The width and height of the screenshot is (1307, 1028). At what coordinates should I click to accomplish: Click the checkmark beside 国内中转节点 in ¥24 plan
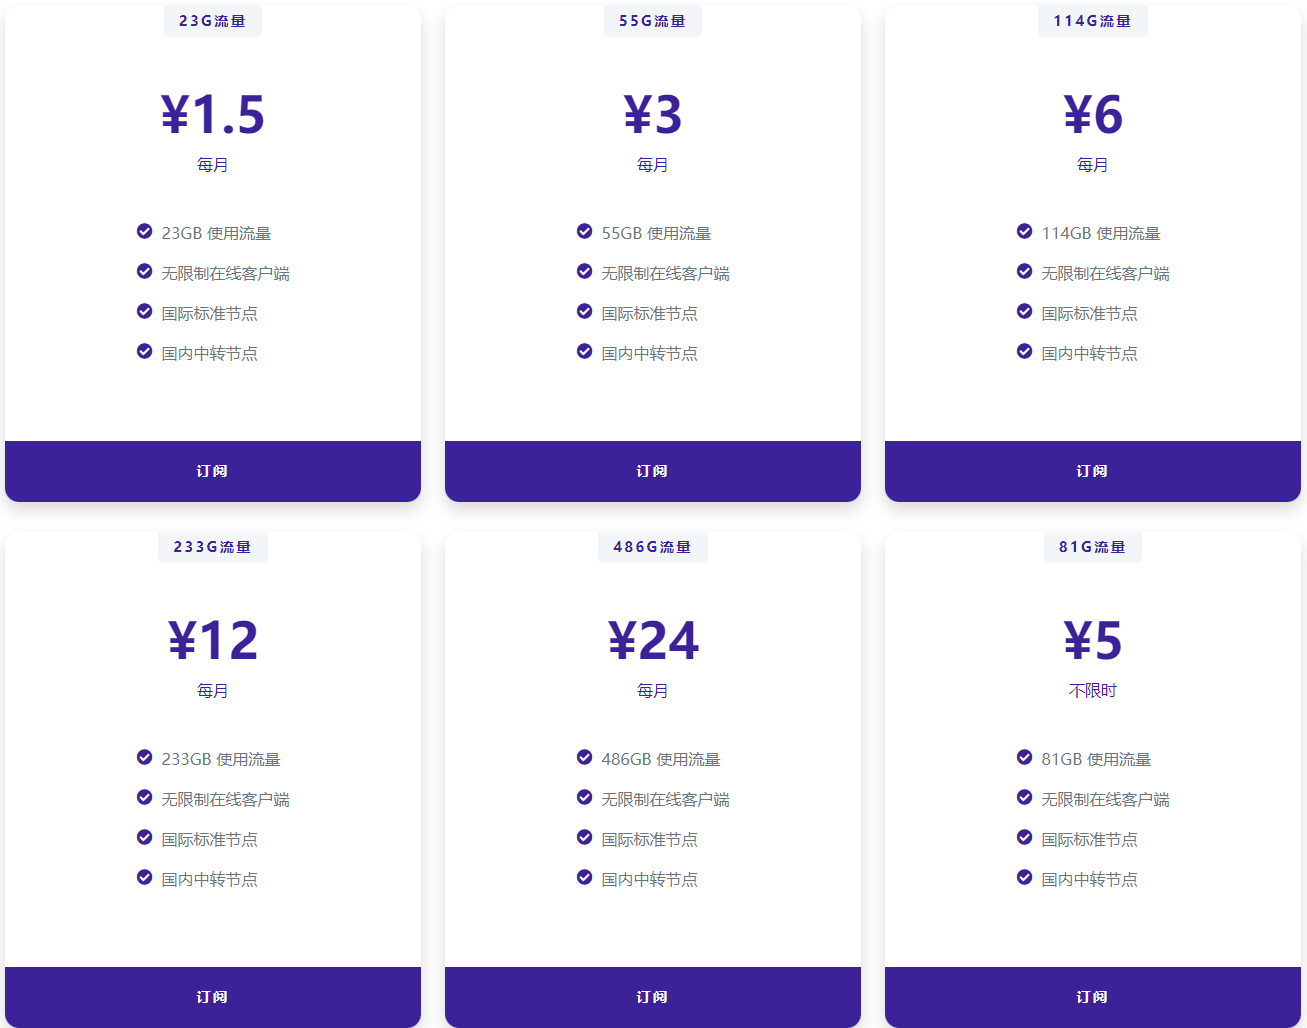[584, 877]
